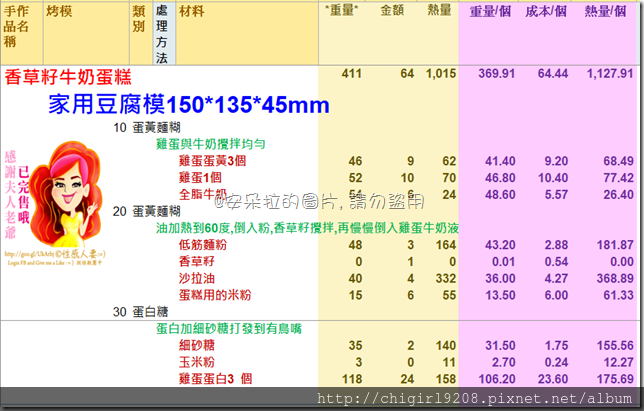Click the value 9.20
The height and width of the screenshot is (411, 644).
click(556, 161)
